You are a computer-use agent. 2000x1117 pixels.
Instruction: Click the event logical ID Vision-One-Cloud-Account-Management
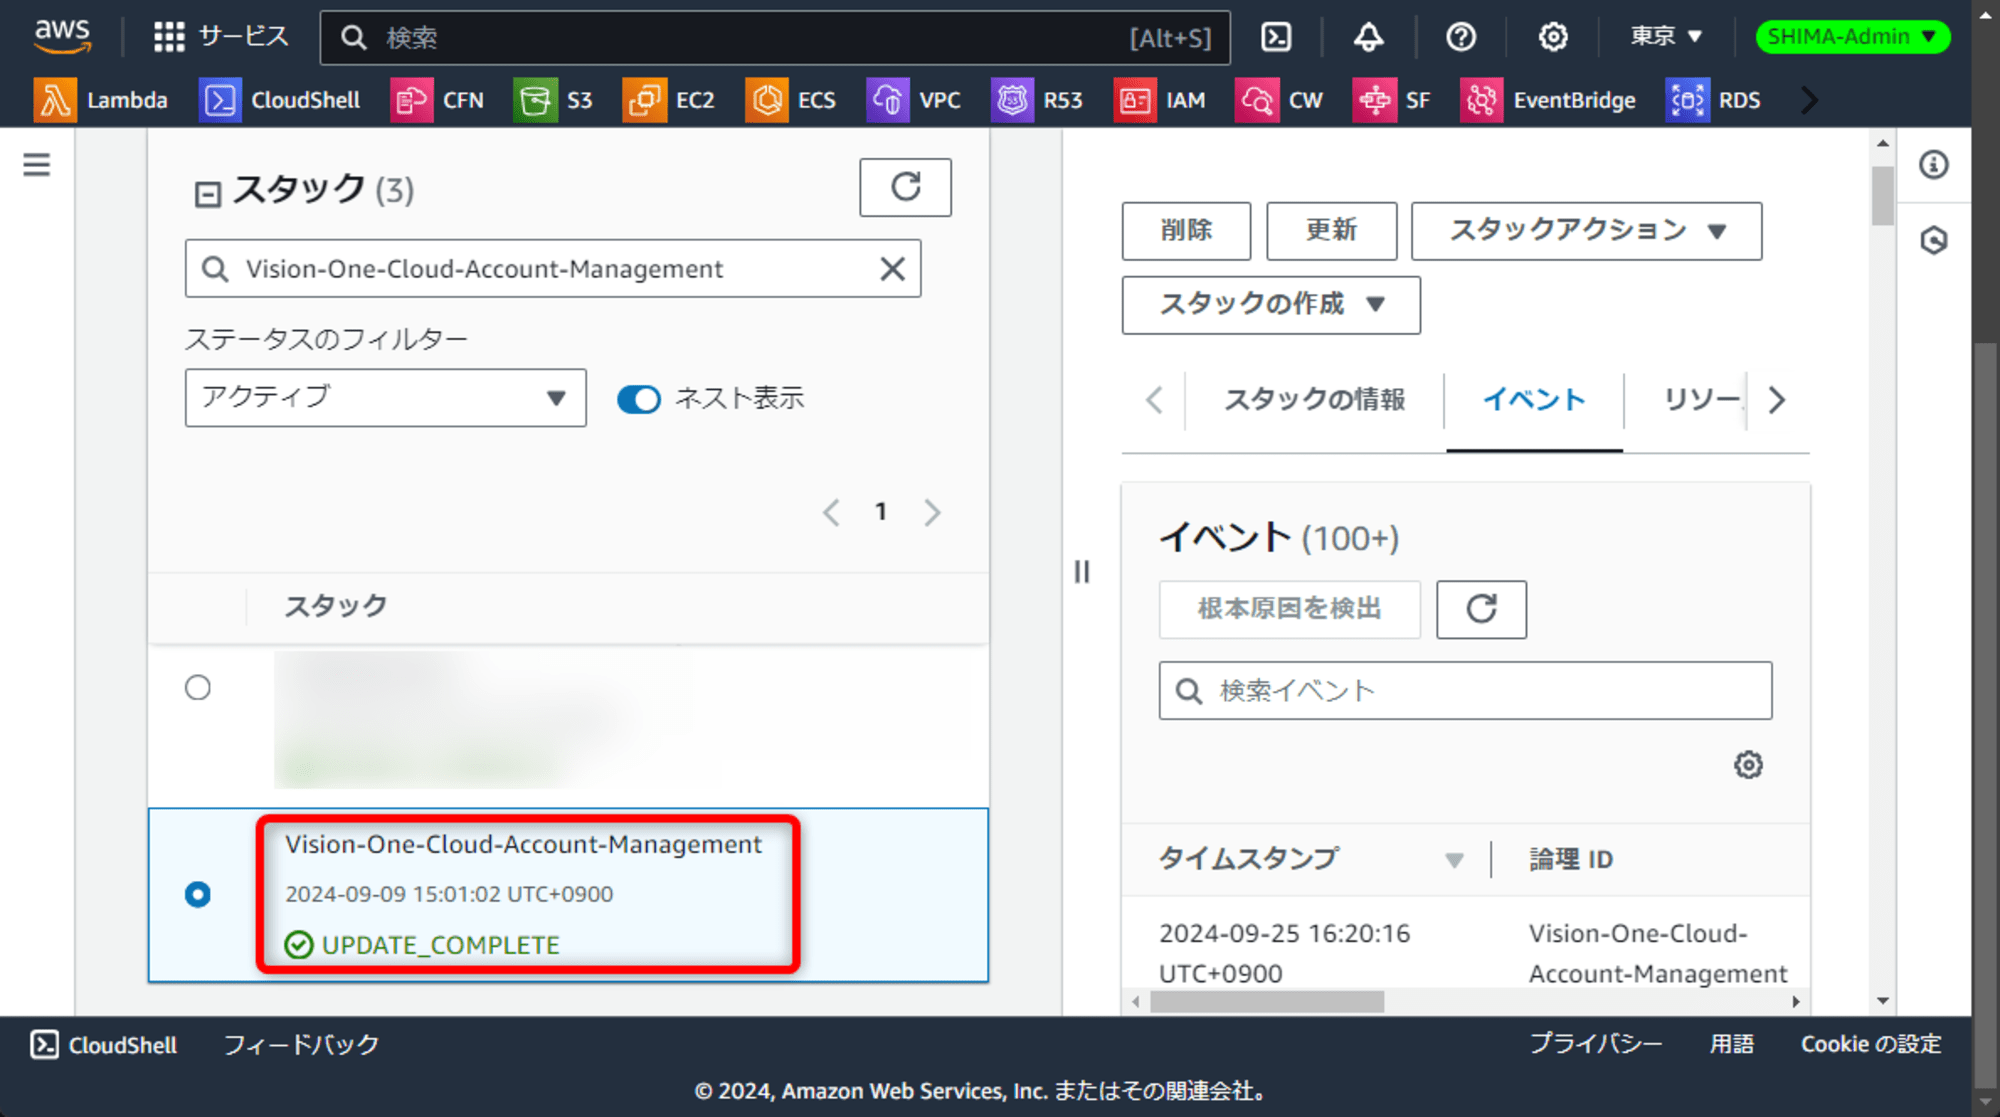point(1657,953)
